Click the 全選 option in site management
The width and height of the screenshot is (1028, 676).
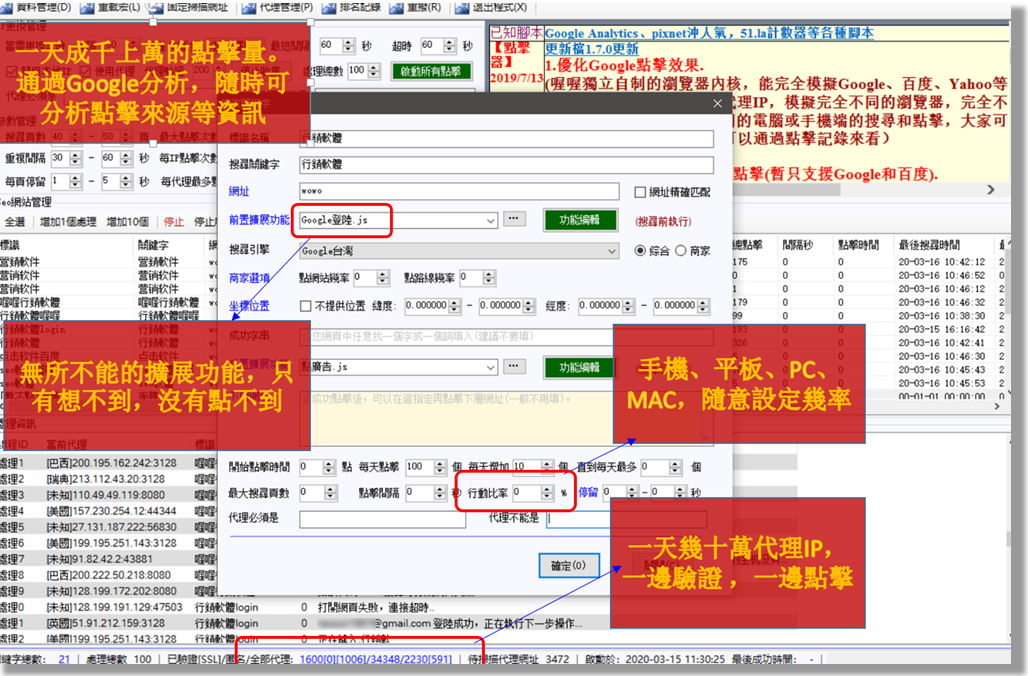[x=15, y=222]
